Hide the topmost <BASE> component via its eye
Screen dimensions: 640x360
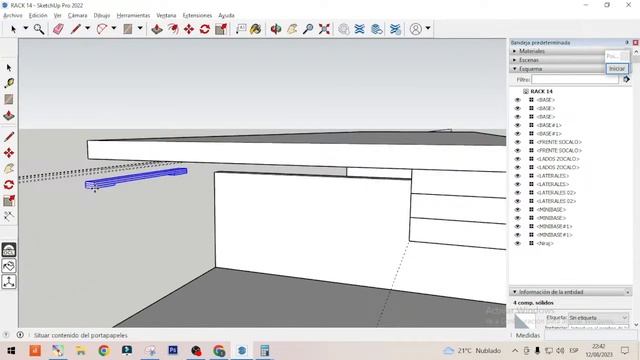(518, 100)
